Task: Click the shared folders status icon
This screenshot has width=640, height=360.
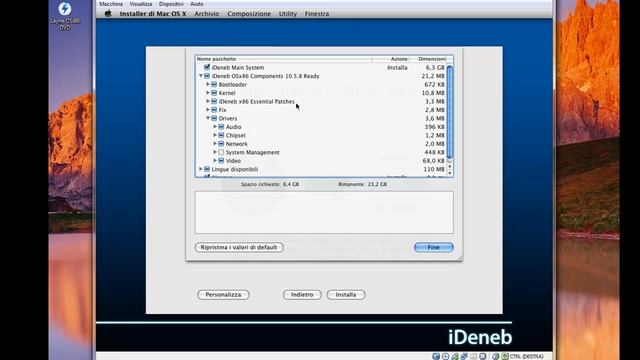Action: pos(473,356)
